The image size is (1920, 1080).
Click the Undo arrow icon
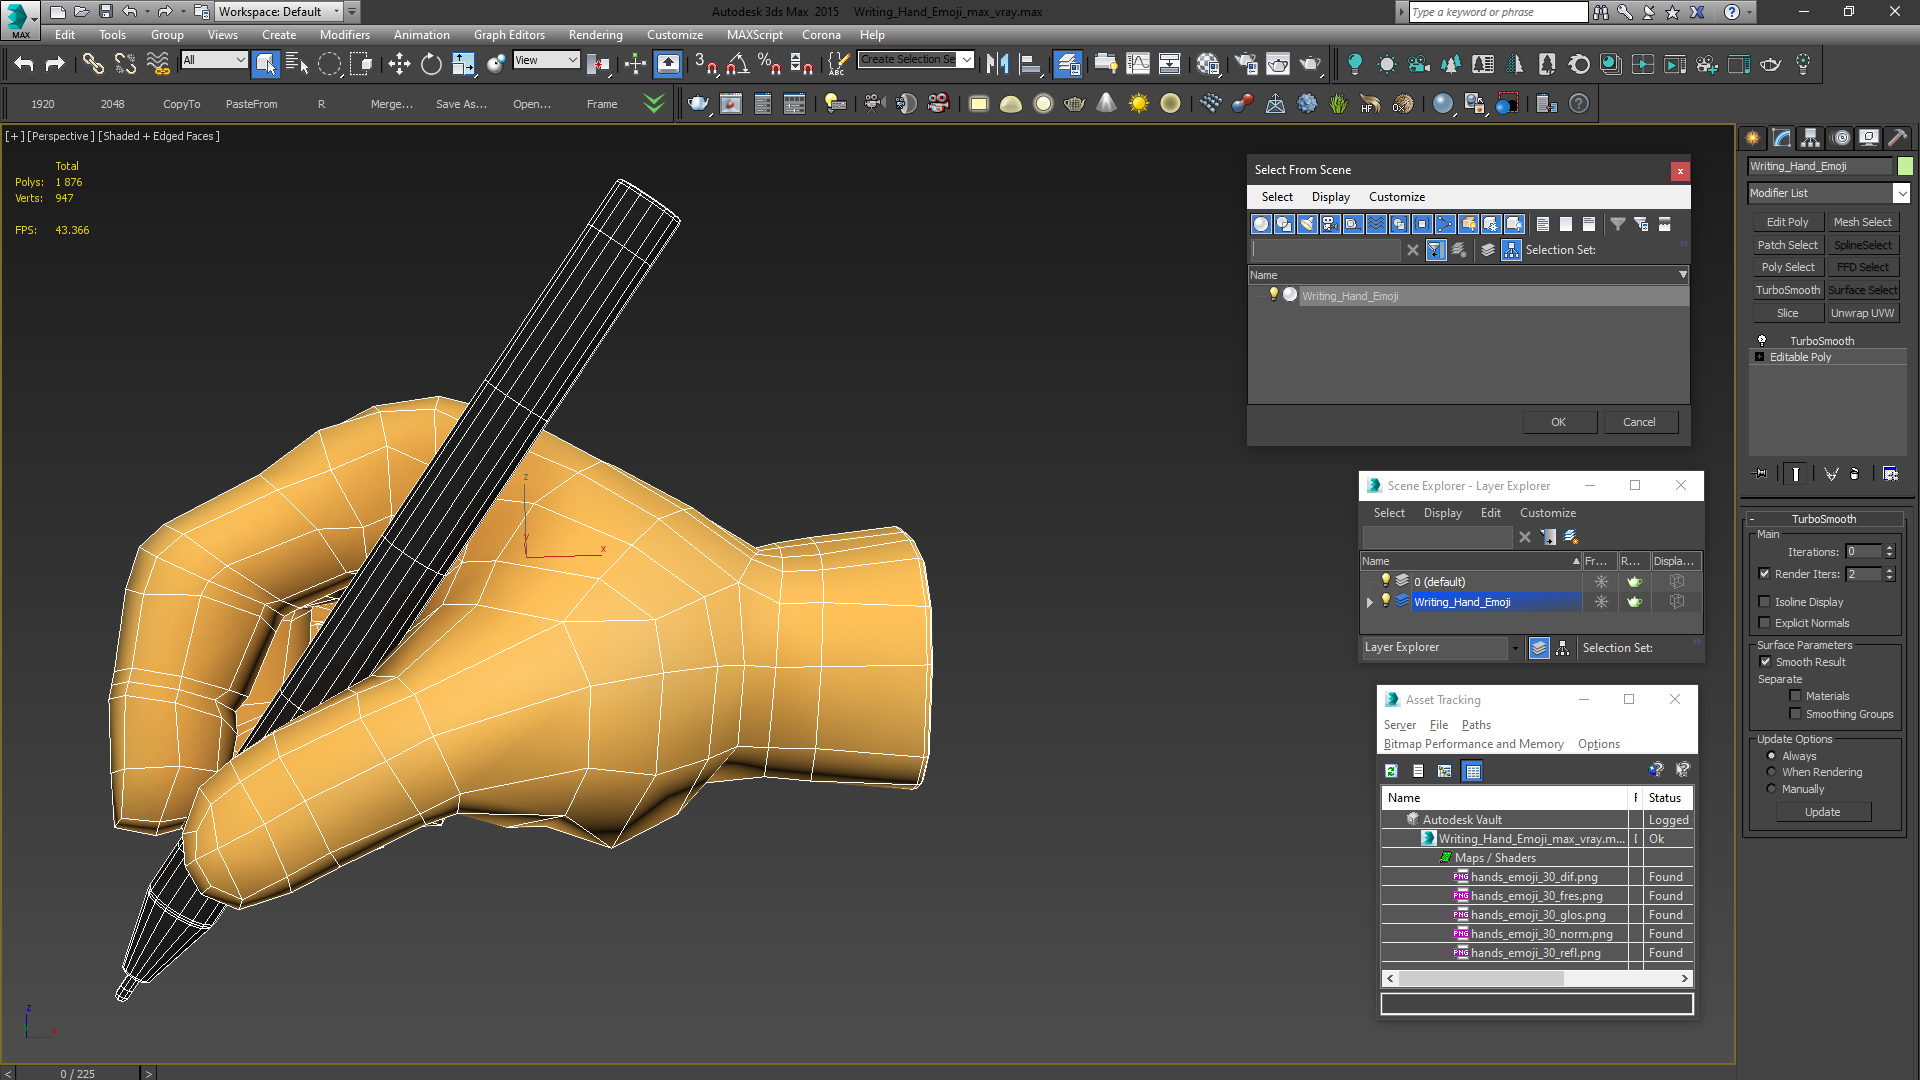pos(24,64)
